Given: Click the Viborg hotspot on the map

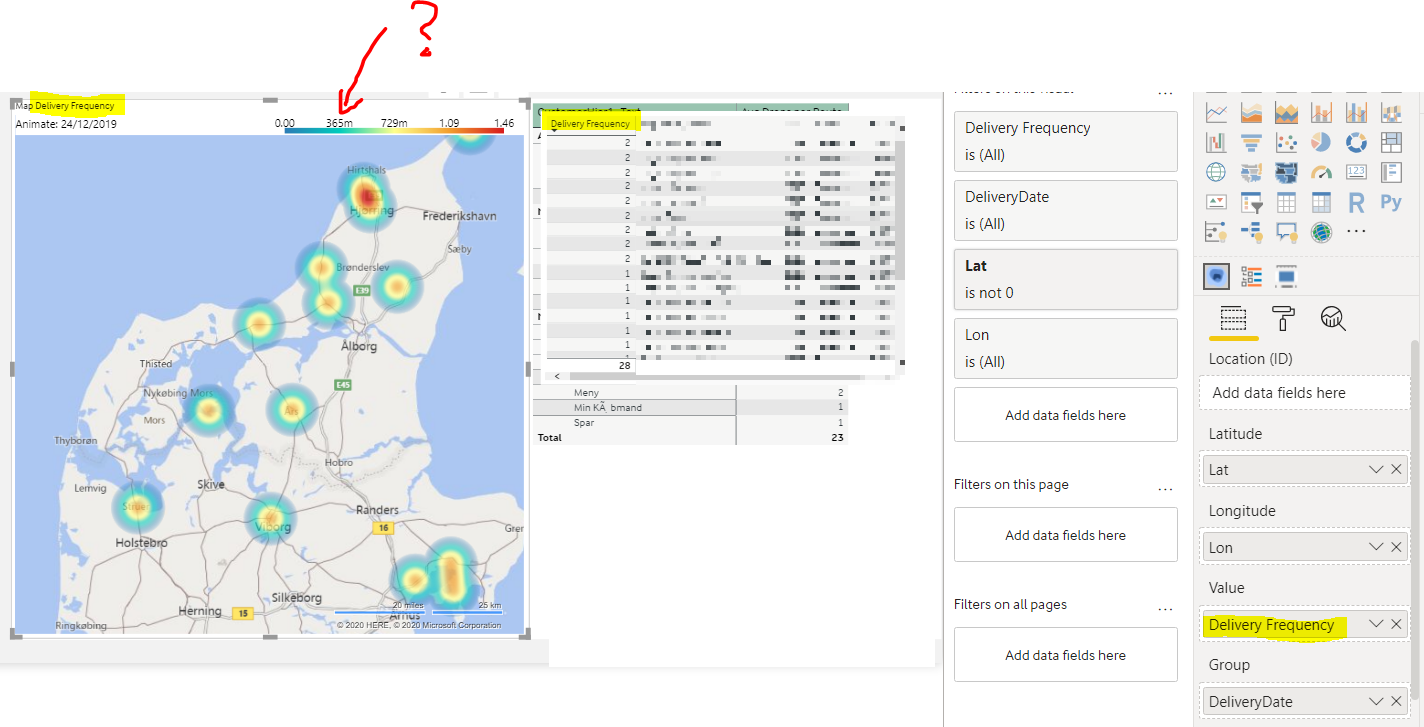Looking at the screenshot, I should click(x=271, y=518).
